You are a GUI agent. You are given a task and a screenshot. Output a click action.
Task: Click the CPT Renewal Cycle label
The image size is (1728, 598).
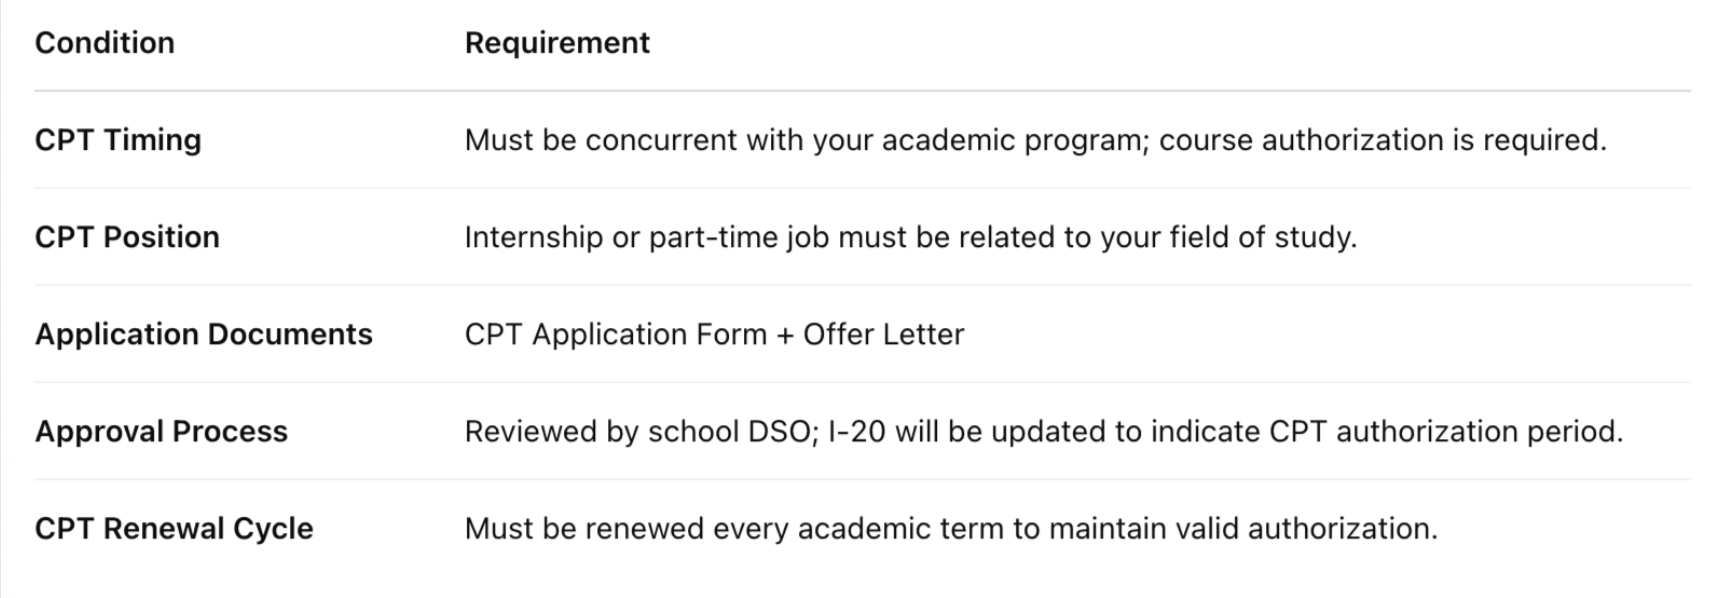pyautogui.click(x=174, y=528)
